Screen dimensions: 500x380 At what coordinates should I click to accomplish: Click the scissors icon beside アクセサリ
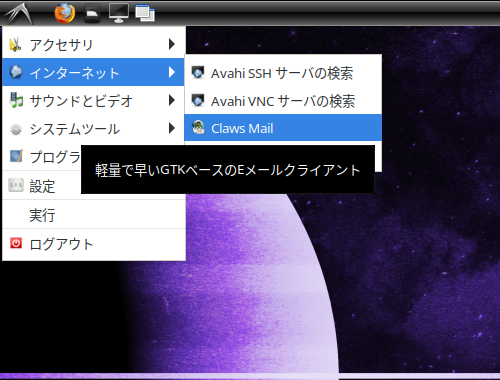[15, 45]
